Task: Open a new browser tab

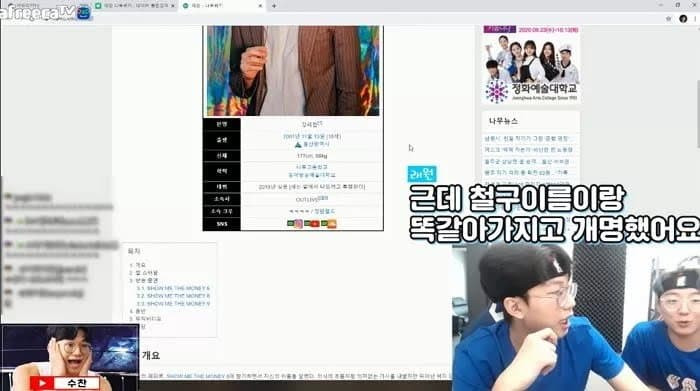Action: pos(274,6)
